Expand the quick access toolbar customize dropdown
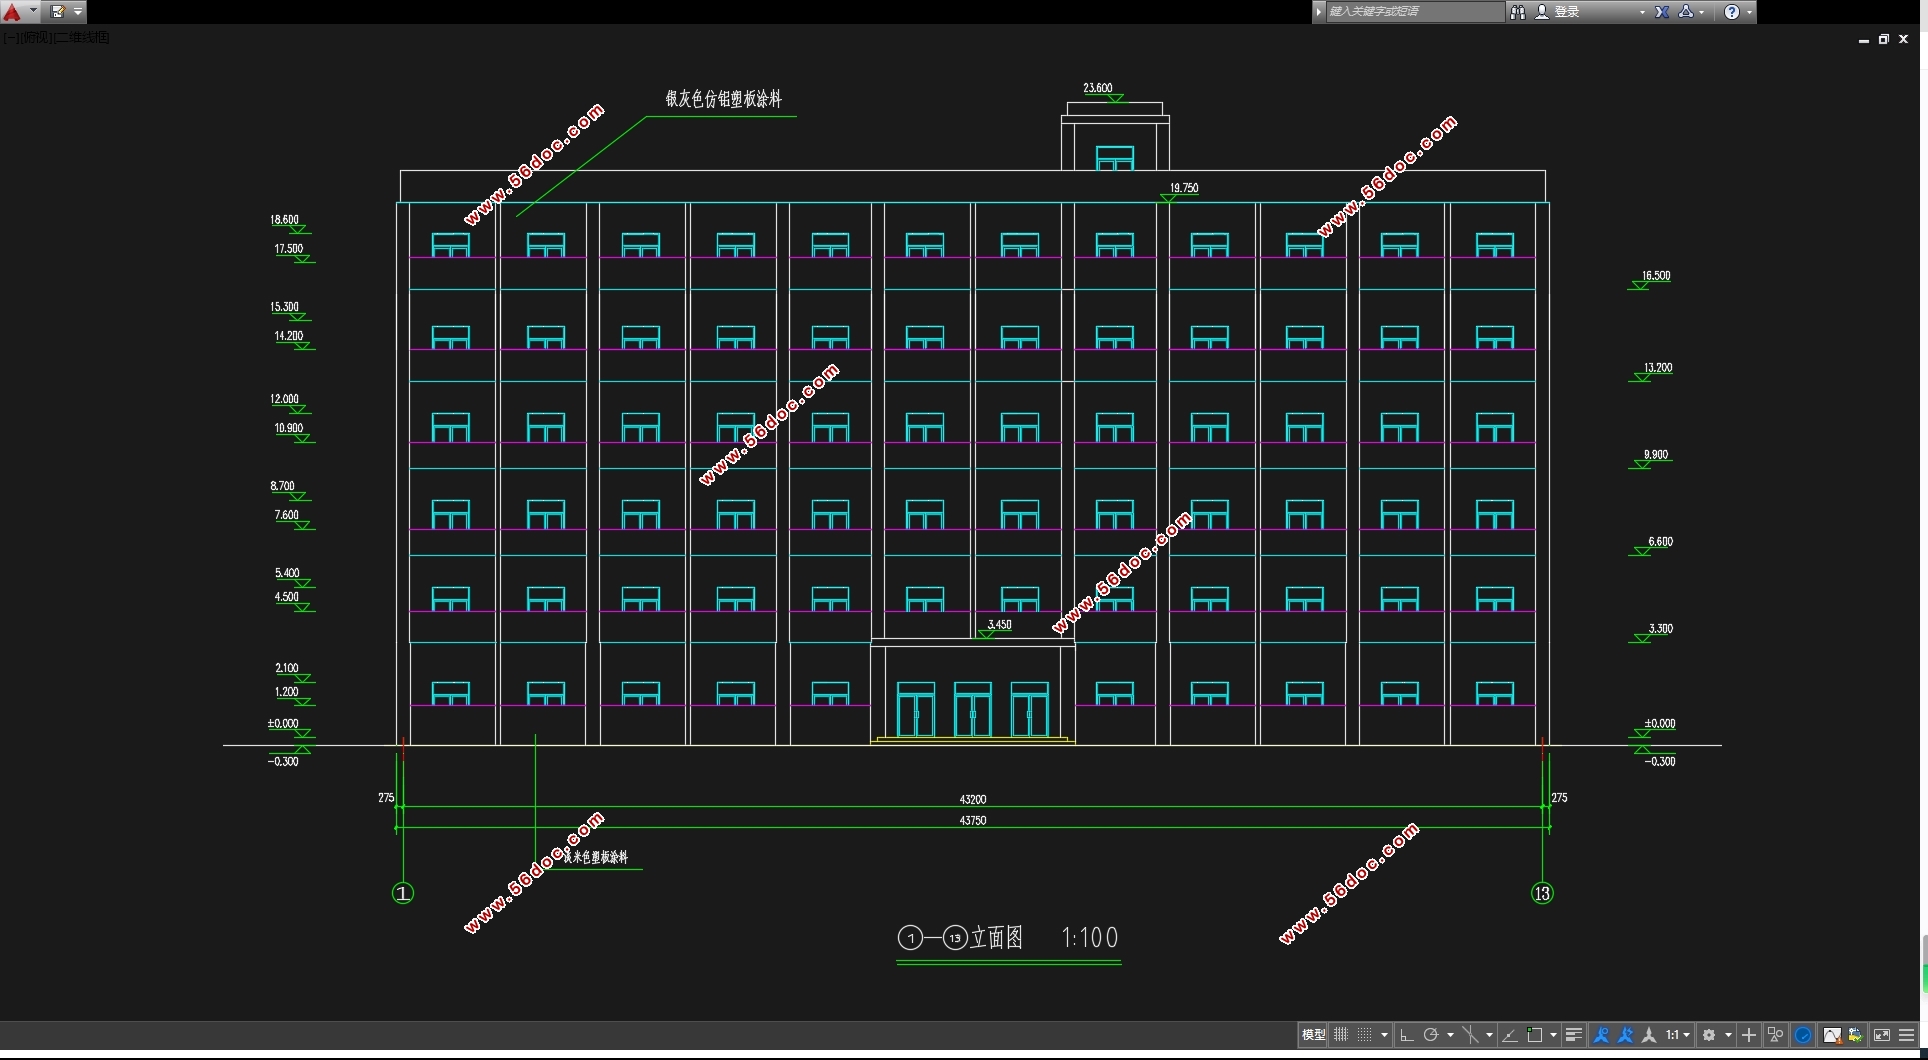This screenshot has width=1928, height=1060. pyautogui.click(x=78, y=12)
